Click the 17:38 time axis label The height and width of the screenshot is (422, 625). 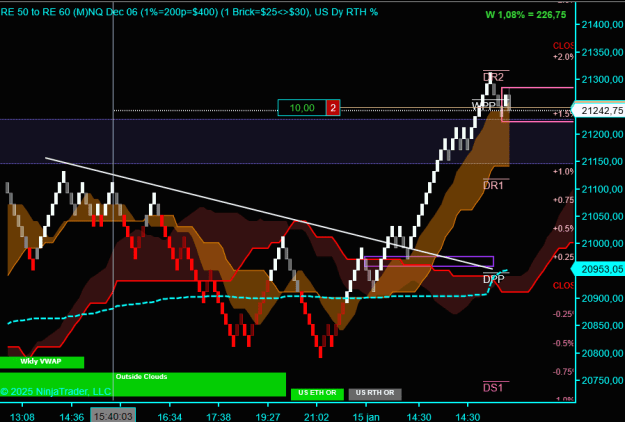[218, 417]
